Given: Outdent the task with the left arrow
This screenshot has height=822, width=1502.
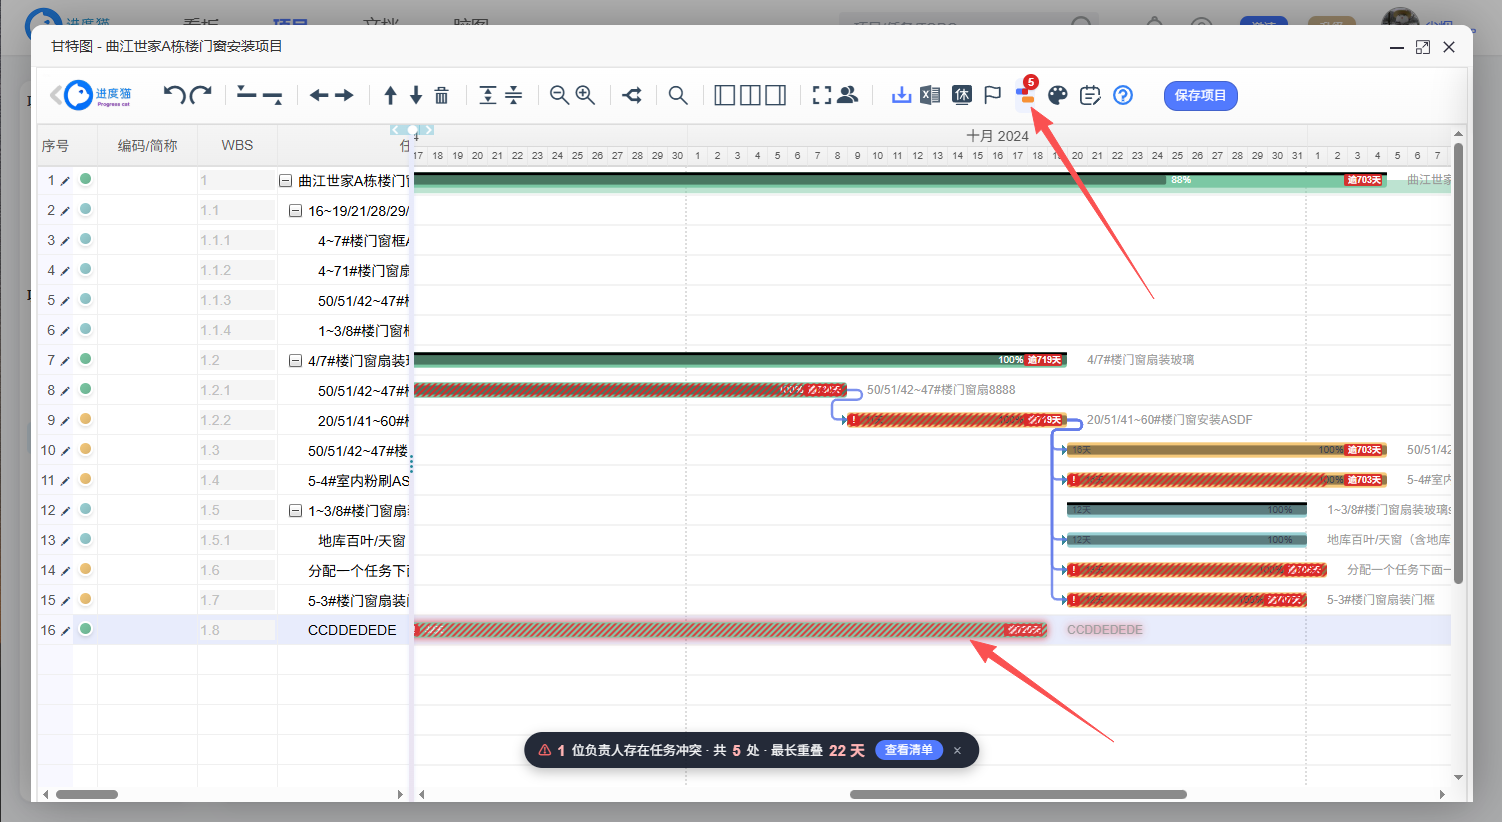Looking at the screenshot, I should point(319,95).
